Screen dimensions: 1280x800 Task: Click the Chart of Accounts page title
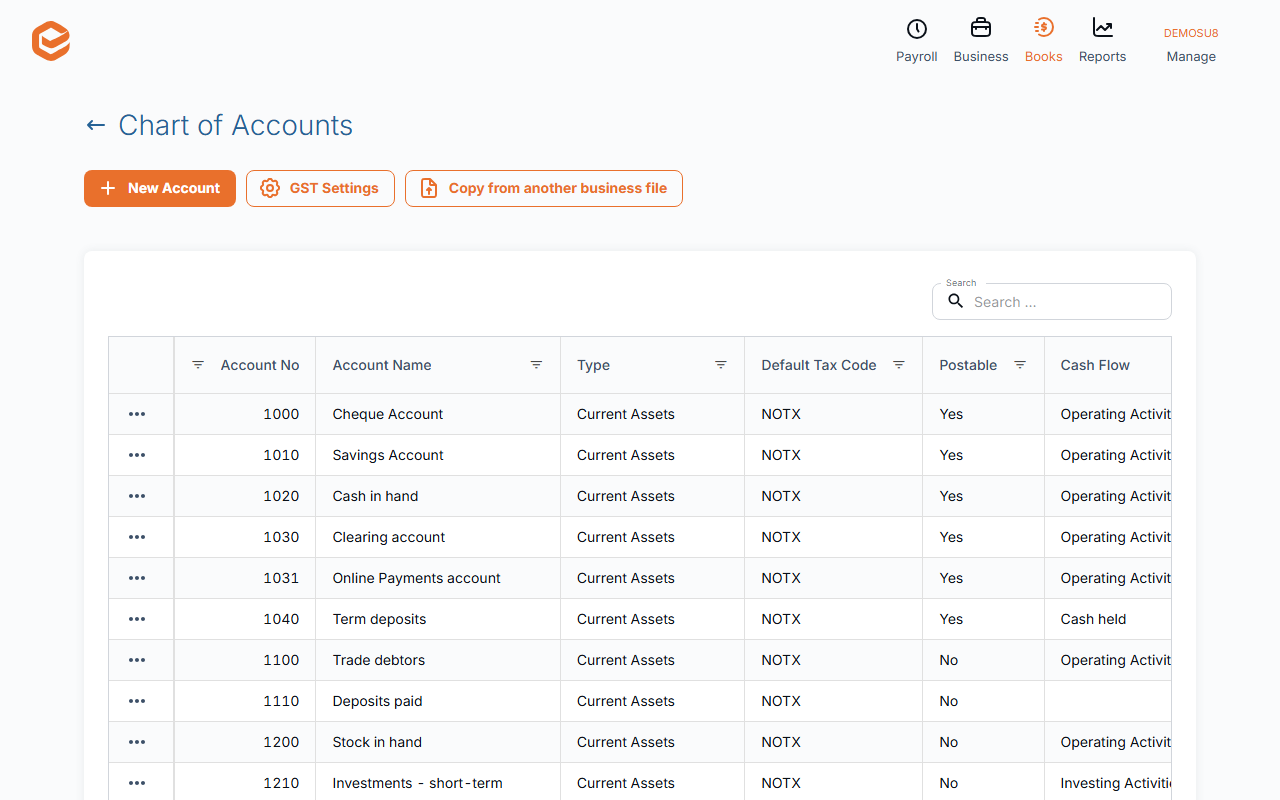tap(235, 125)
